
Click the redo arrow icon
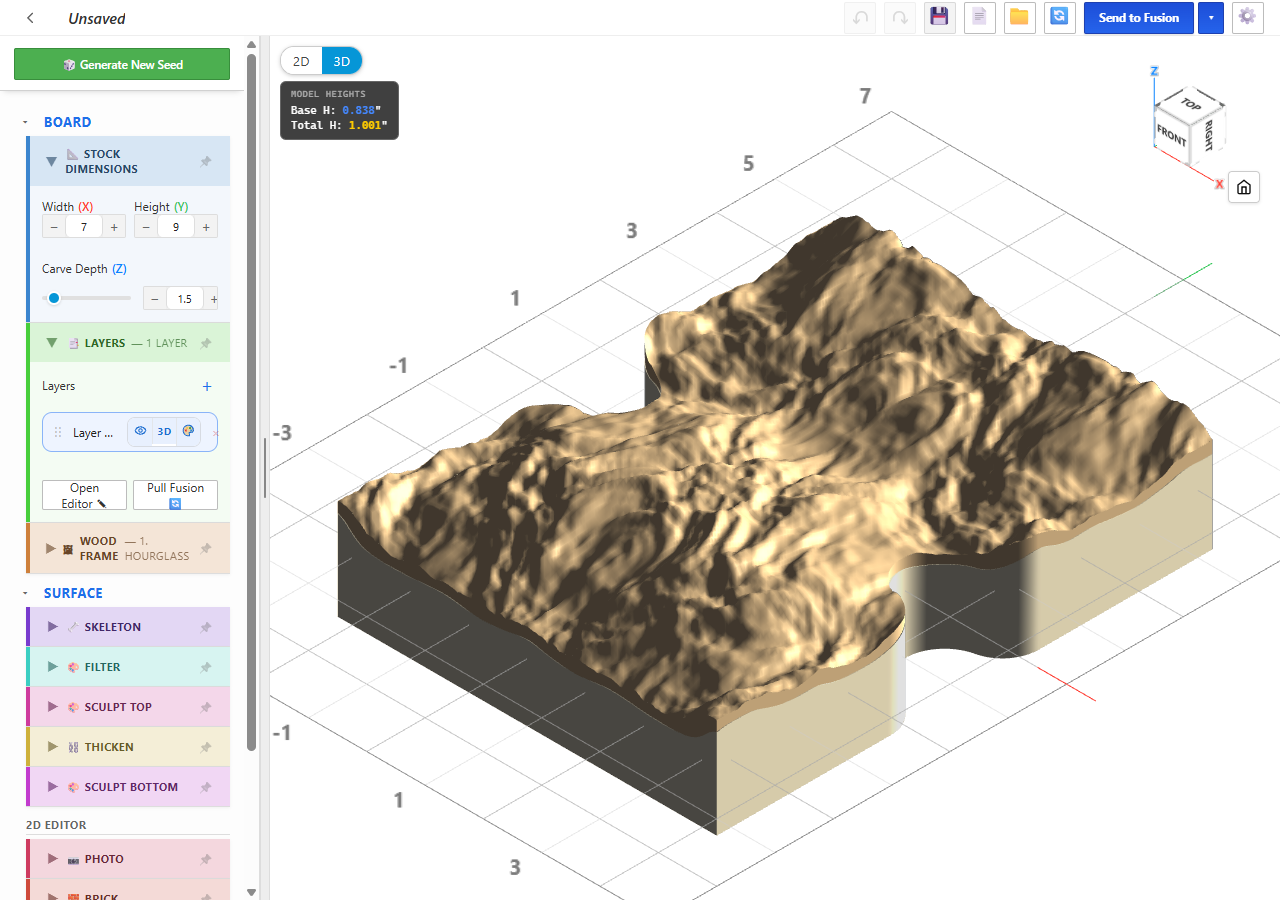click(900, 18)
